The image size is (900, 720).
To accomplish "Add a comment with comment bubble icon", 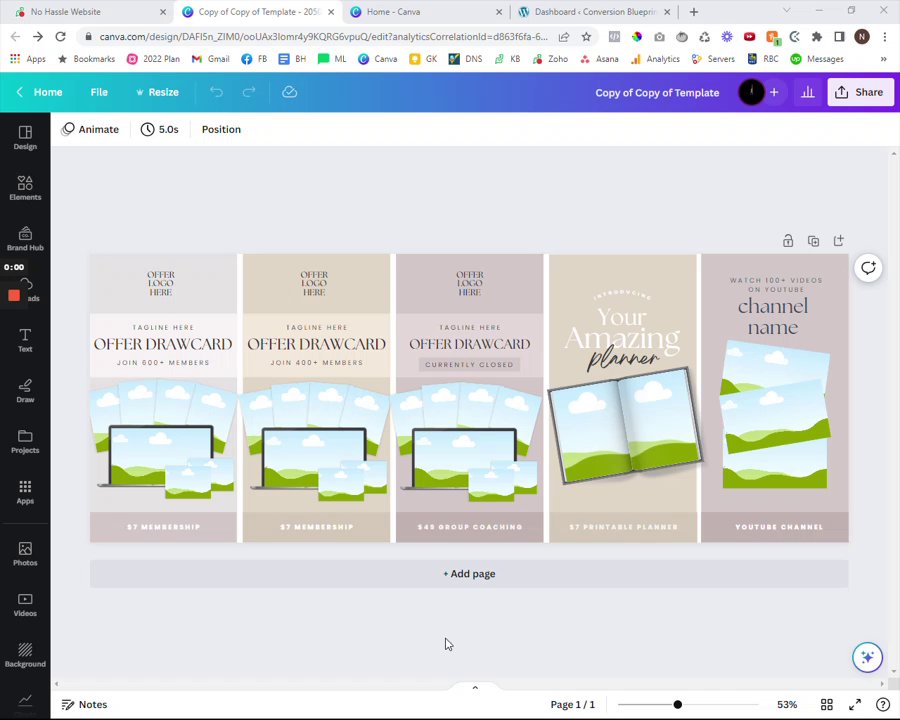I will (868, 268).
